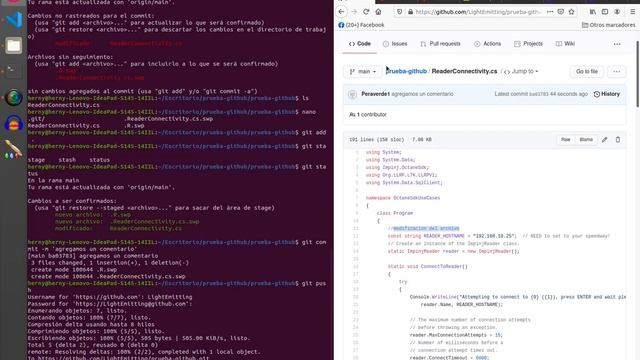The image size is (640, 360).
Task: Open the Firefox Library icon
Action: tap(593, 12)
